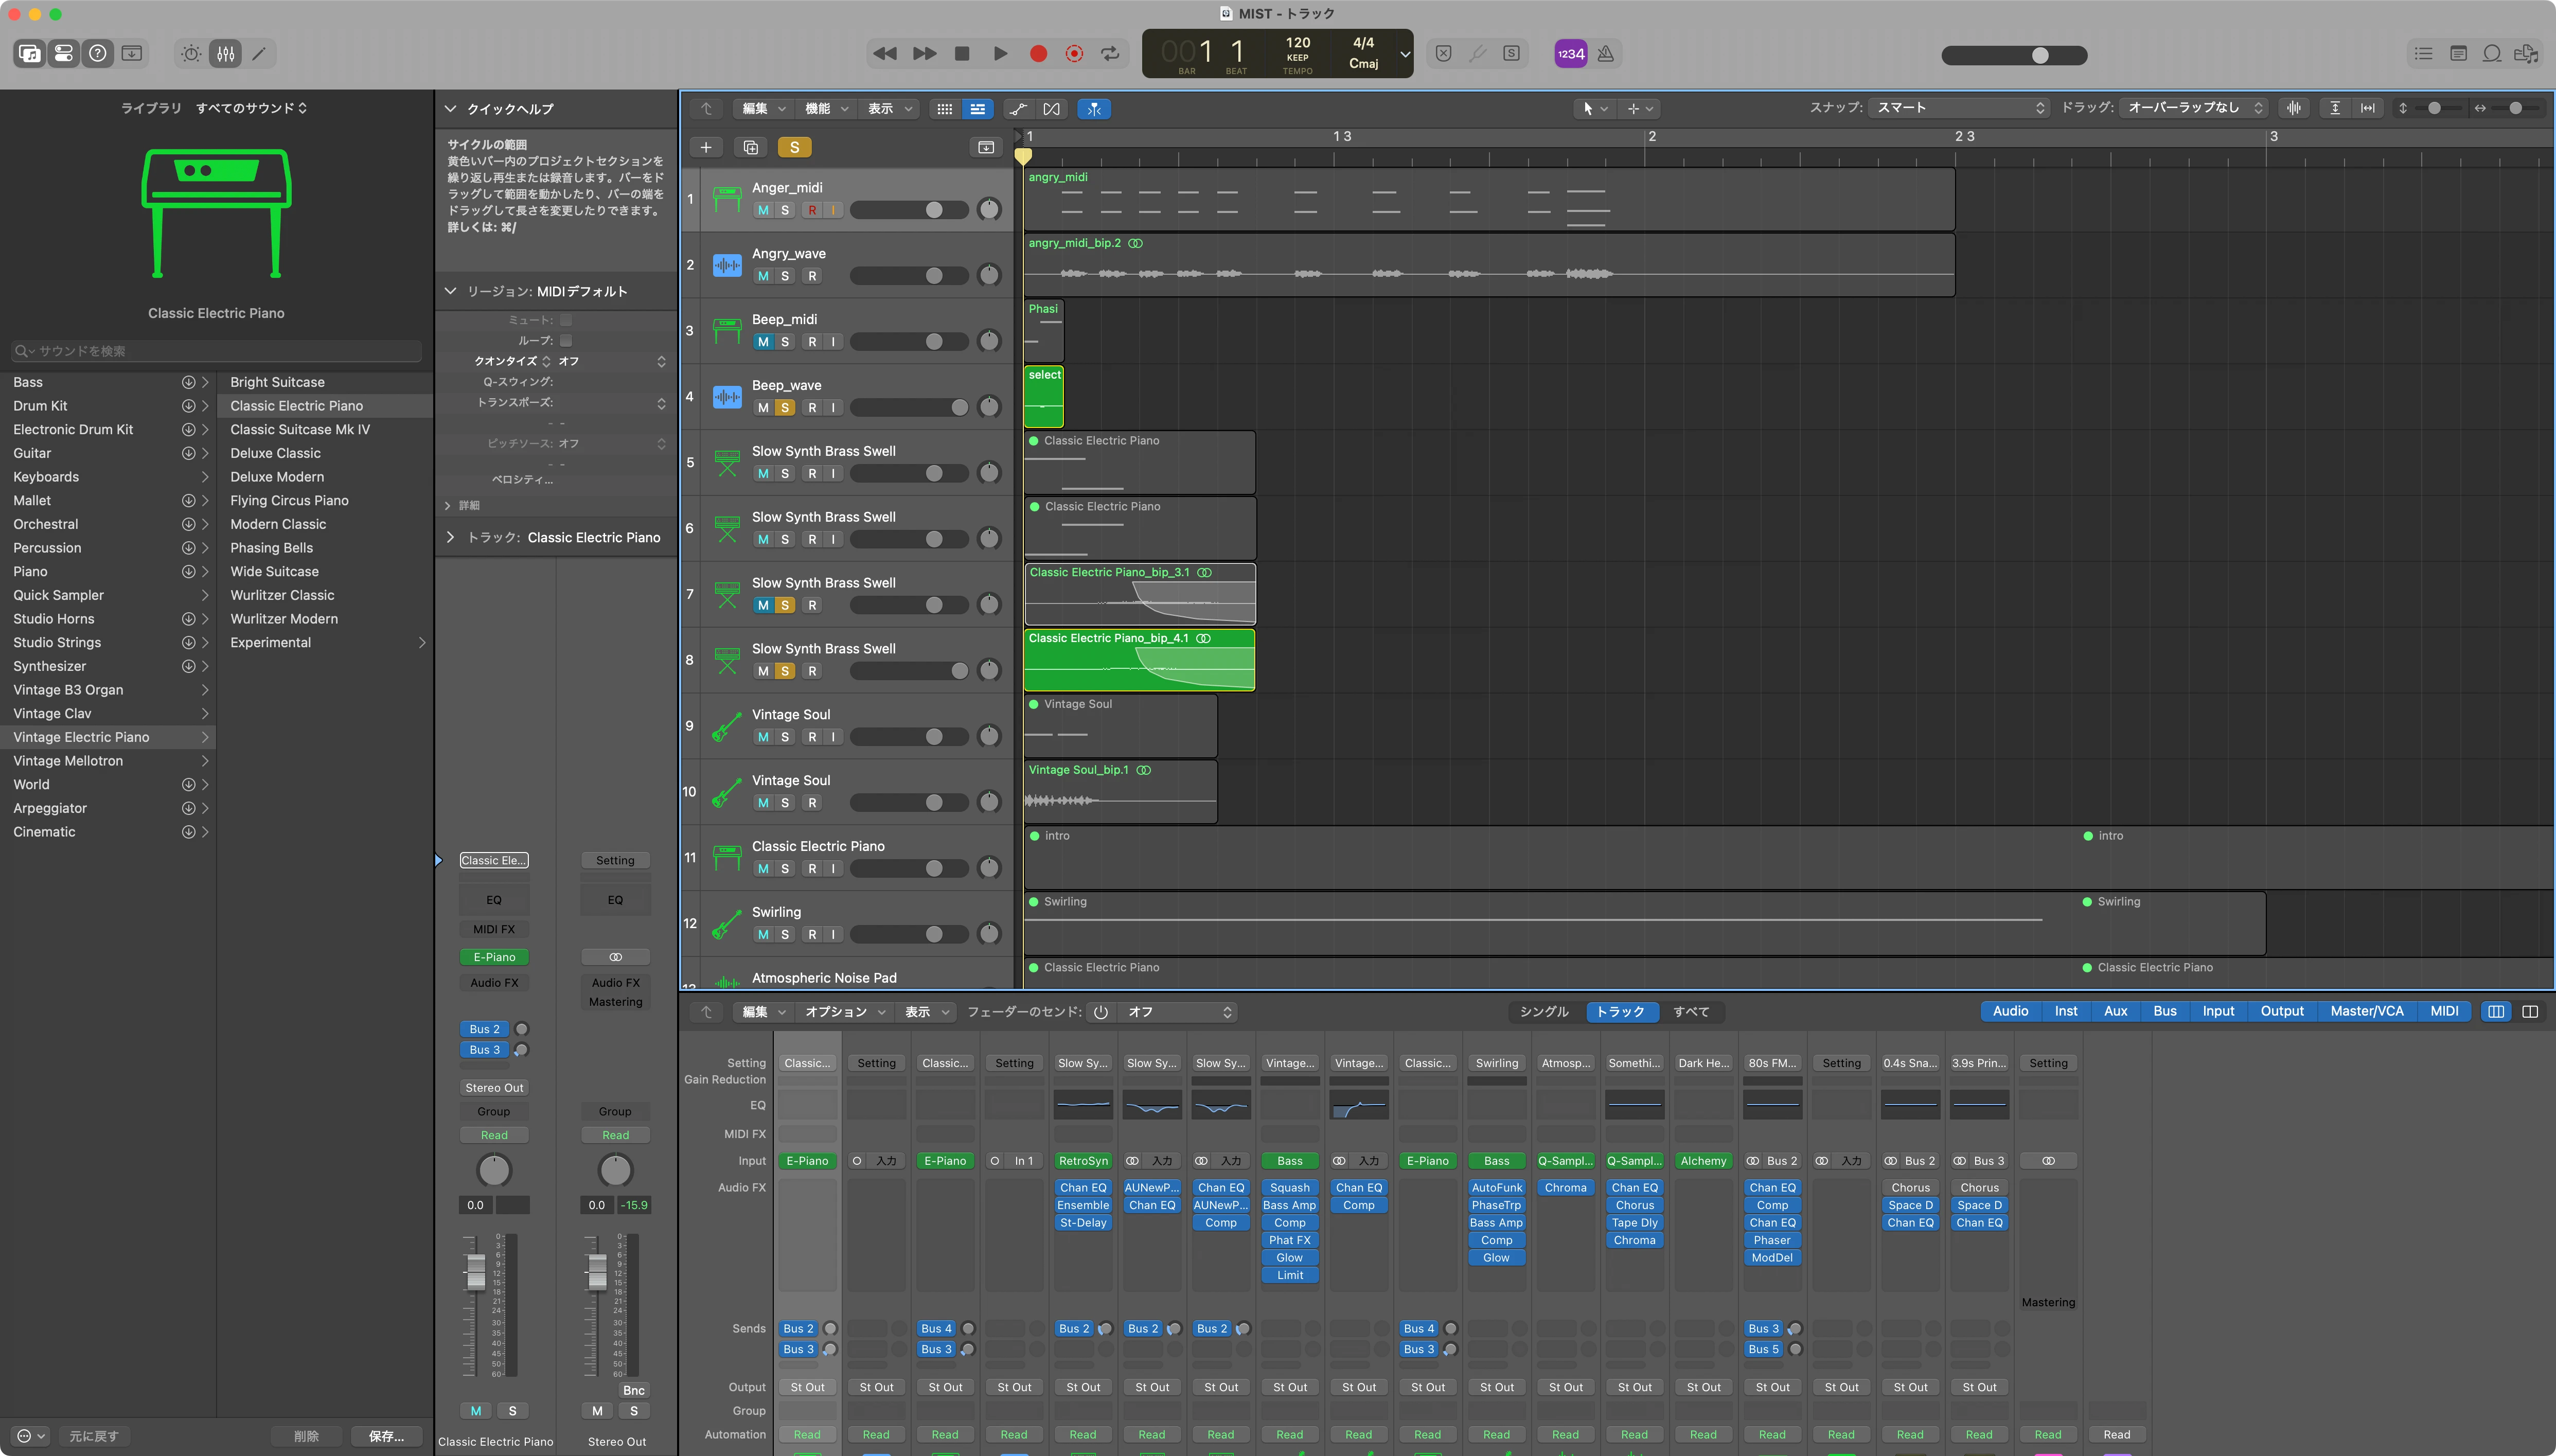Click the Metronome icon
Screen dimensions: 2556x1456
1605,54
